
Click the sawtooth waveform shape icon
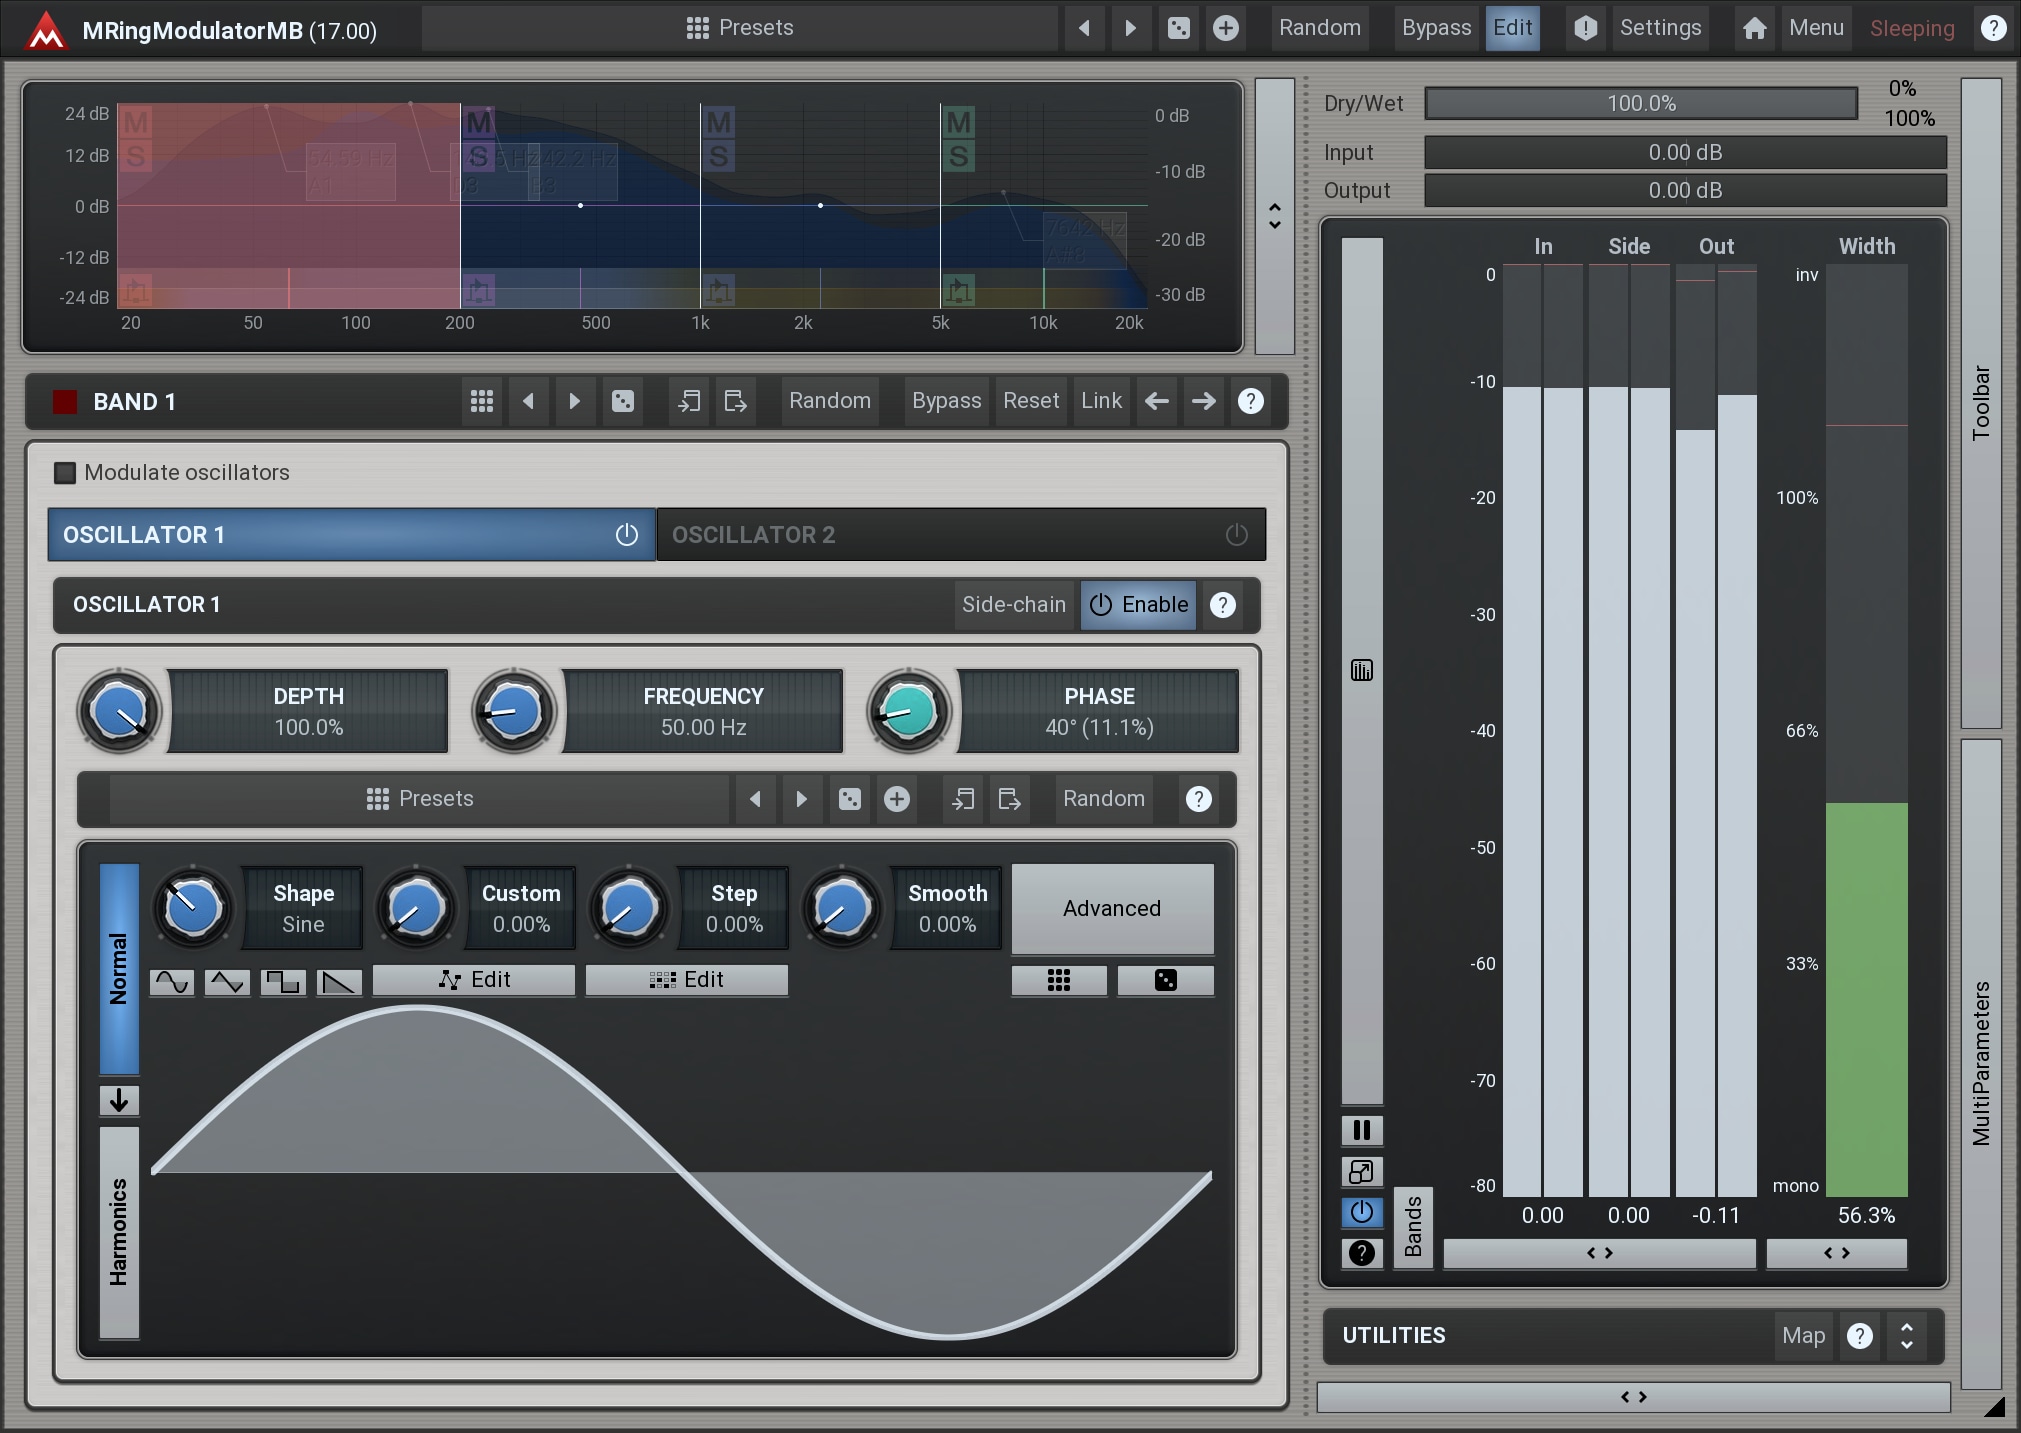(339, 982)
